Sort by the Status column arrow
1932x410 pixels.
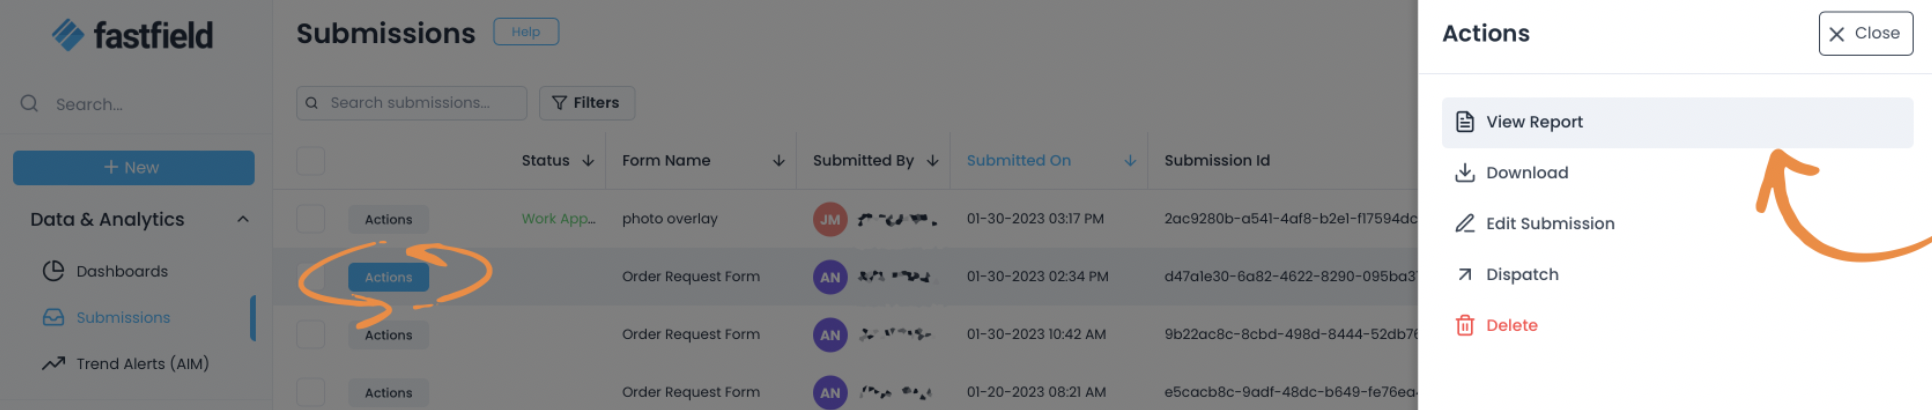588,161
